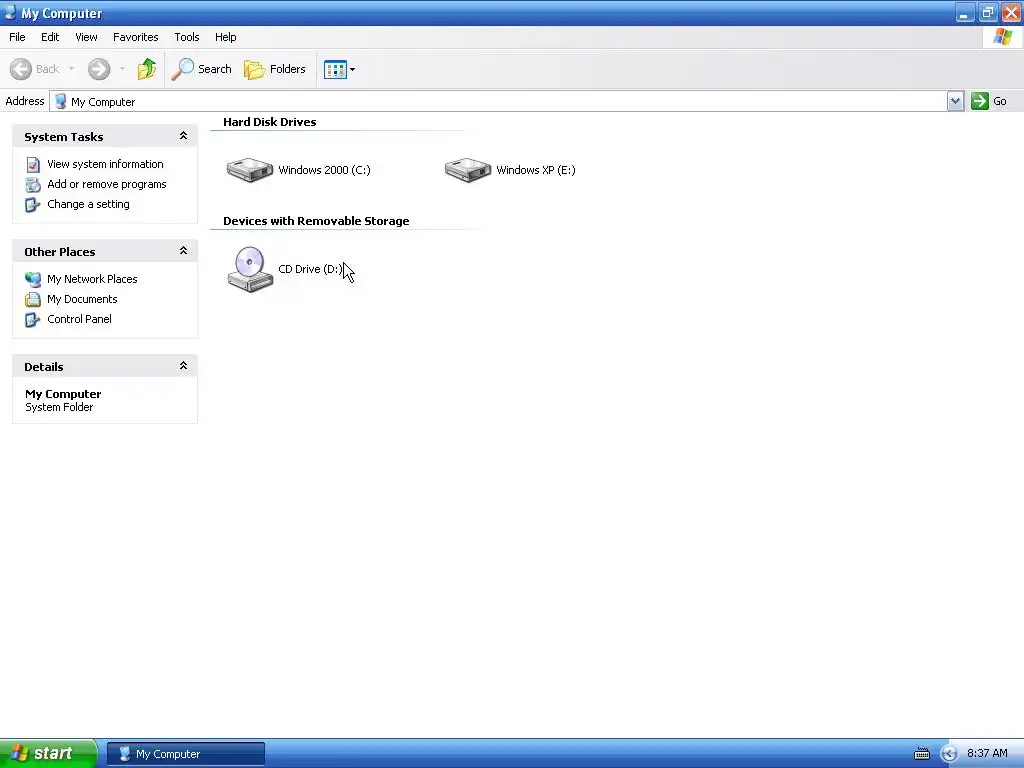Screen dimensions: 1024x768
Task: Click the System Tasks header title
Action: [63, 137]
